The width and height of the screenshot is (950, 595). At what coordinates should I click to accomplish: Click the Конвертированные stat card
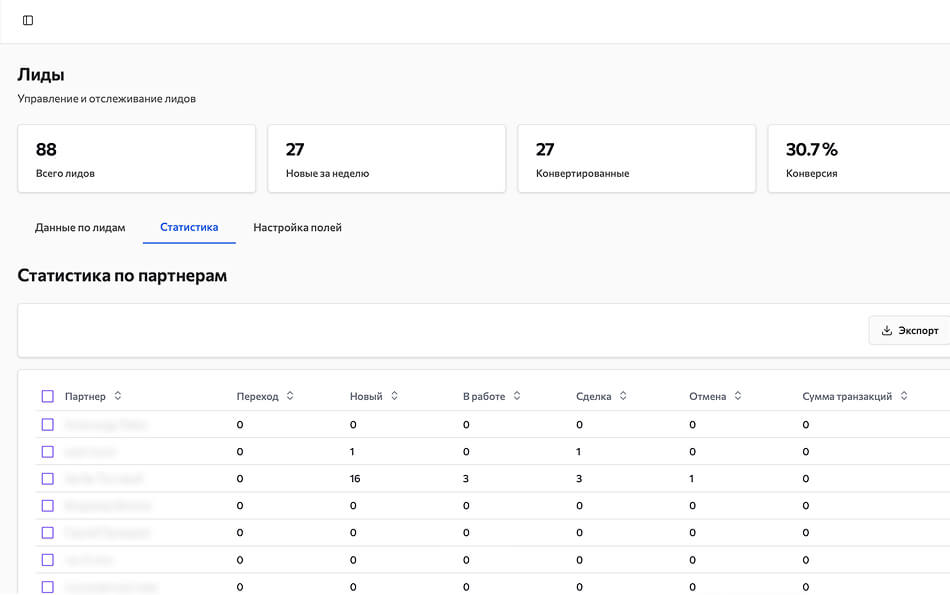pyautogui.click(x=636, y=159)
